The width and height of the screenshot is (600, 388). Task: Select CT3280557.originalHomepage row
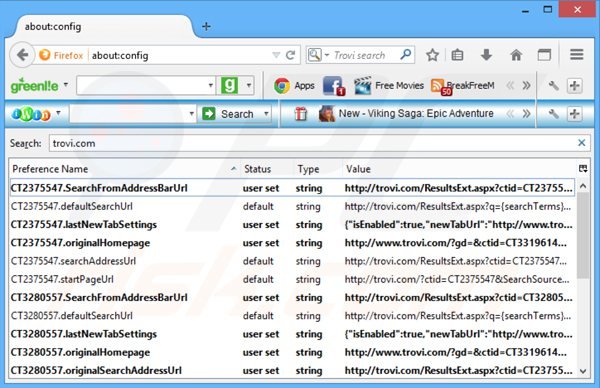(292, 352)
